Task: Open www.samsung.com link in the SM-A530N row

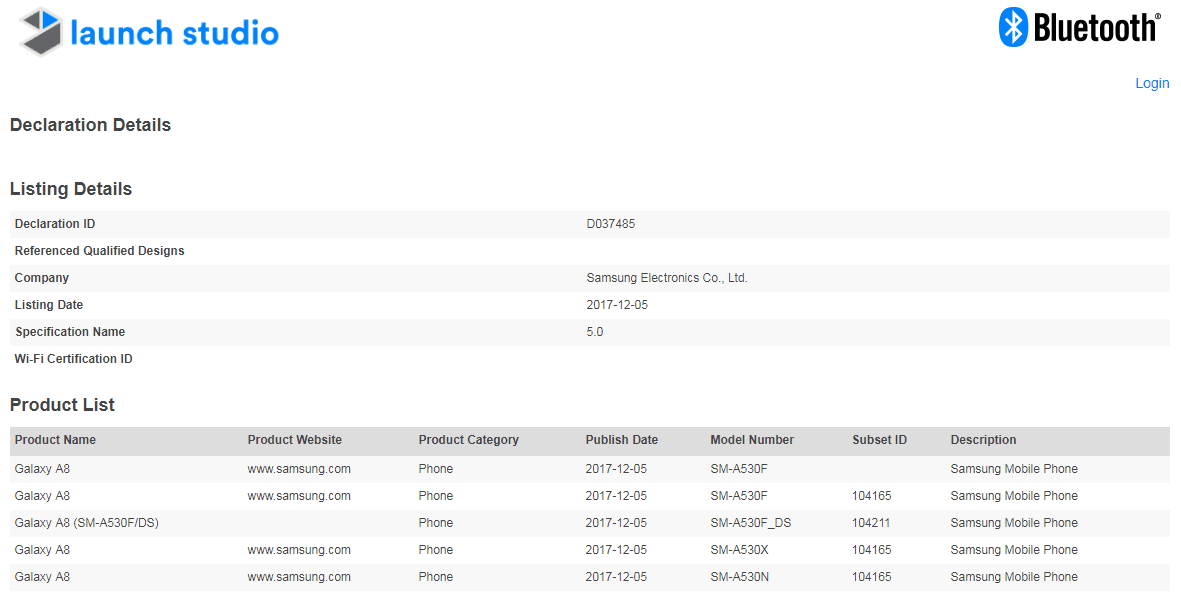Action: click(299, 577)
